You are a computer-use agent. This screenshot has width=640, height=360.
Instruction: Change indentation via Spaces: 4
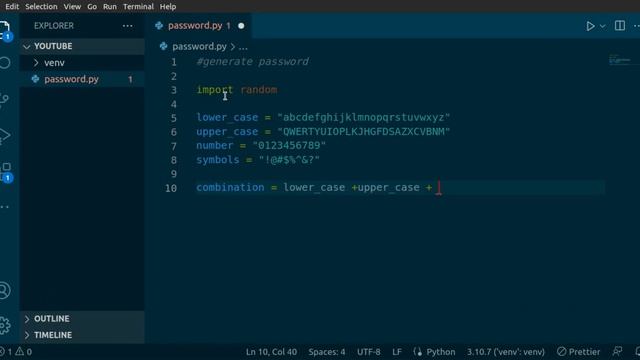point(327,351)
